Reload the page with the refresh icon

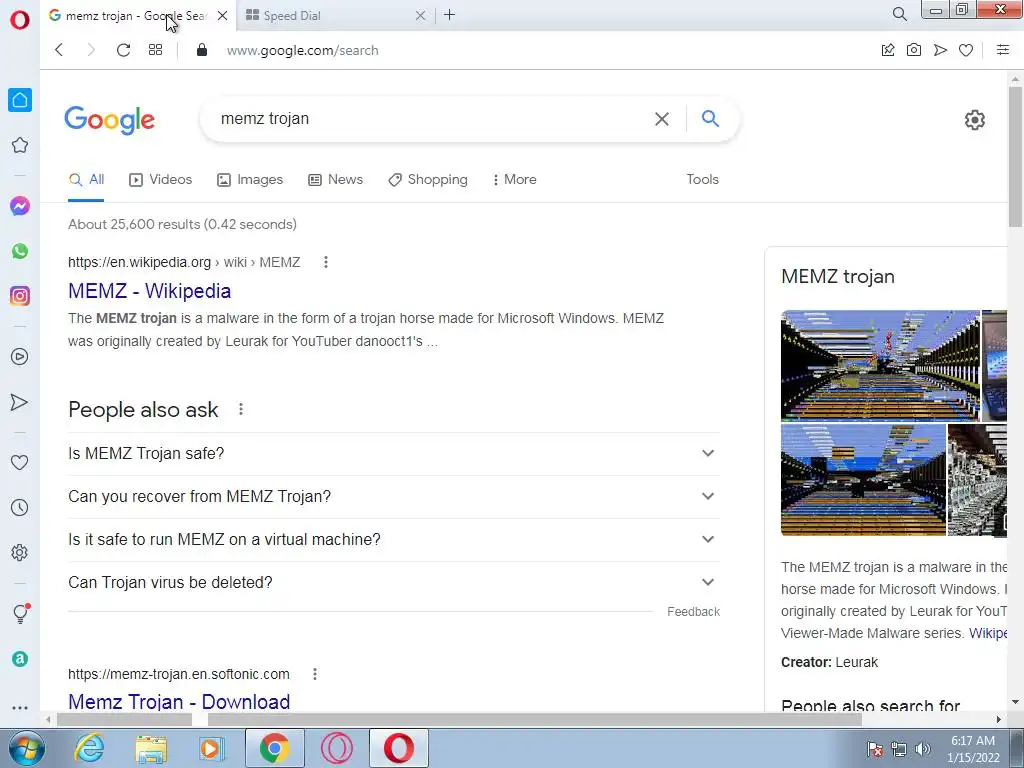[x=123, y=50]
